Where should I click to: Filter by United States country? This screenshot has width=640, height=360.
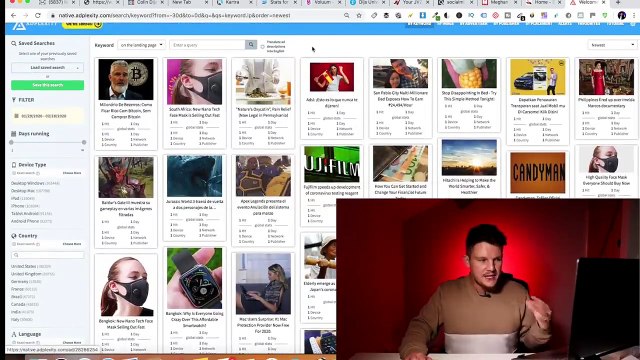[31, 266]
